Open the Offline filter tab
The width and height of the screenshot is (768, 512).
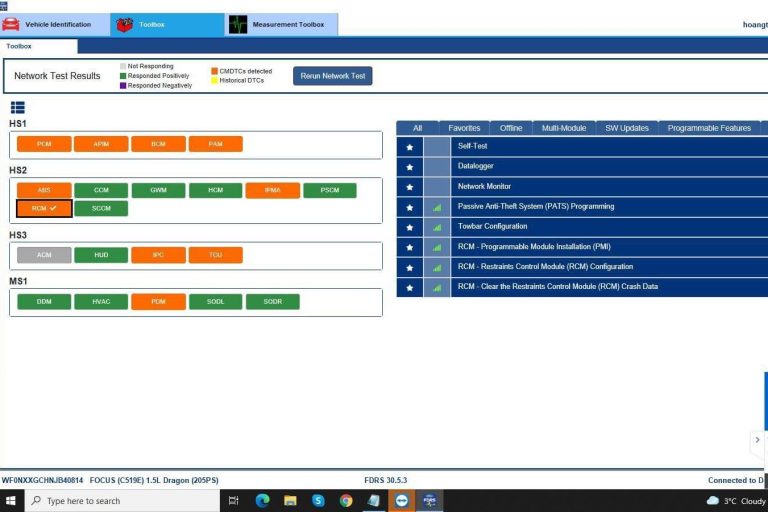pyautogui.click(x=511, y=128)
